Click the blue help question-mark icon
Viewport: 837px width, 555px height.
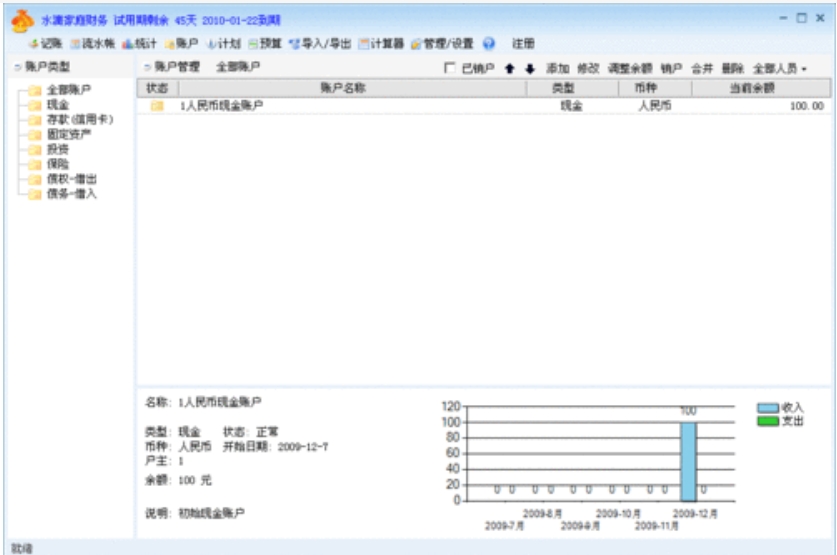point(488,44)
